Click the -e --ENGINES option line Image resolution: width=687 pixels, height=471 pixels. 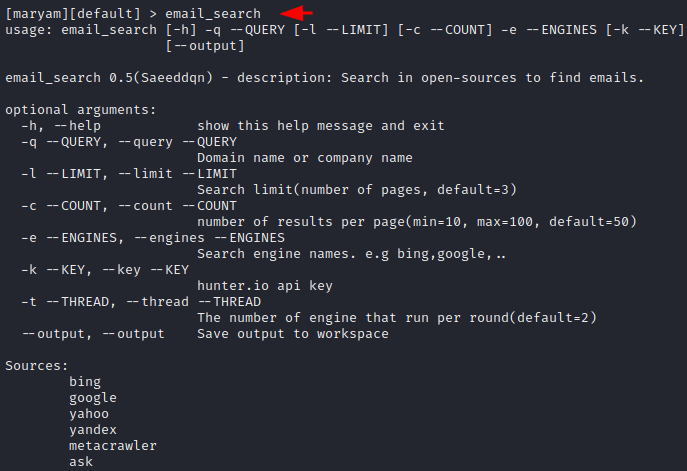(153, 238)
